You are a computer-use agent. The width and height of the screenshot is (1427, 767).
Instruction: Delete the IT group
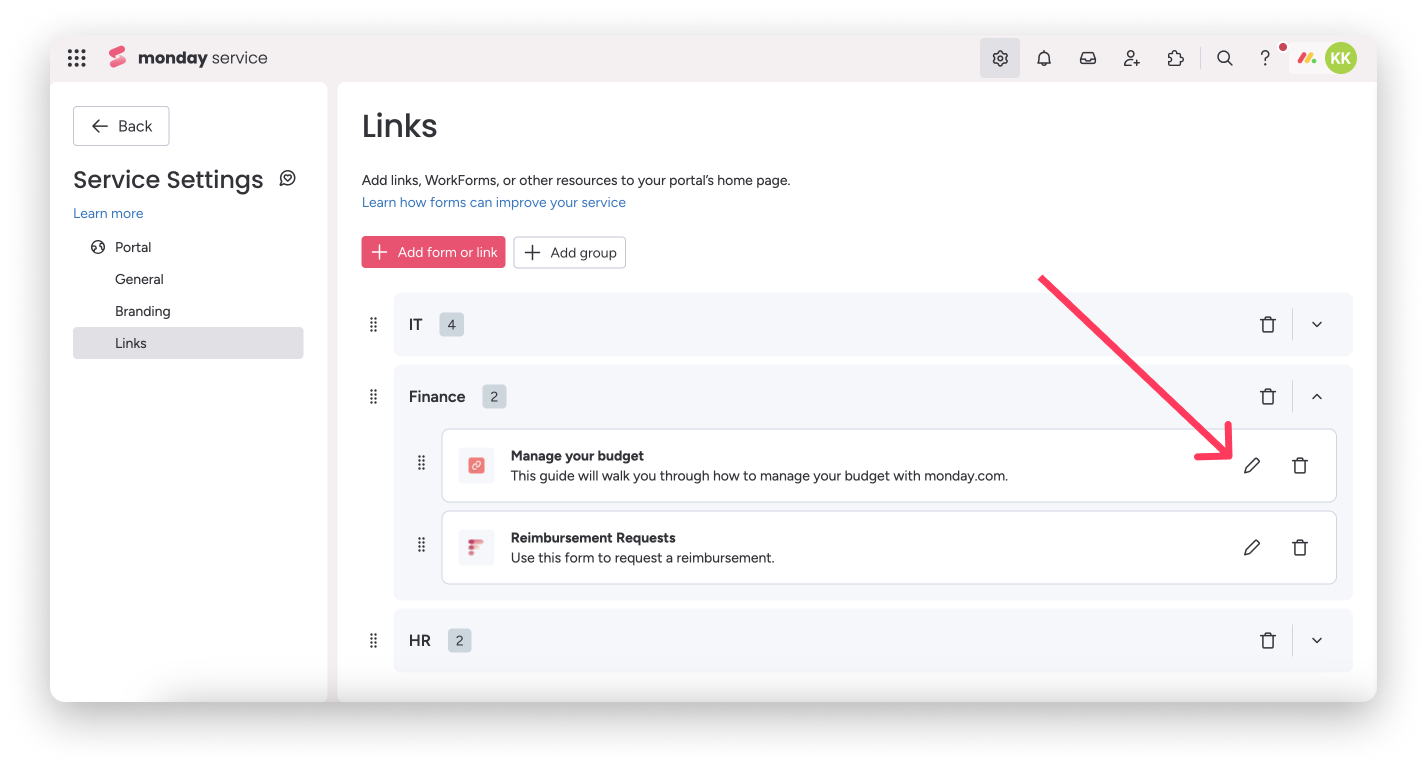(x=1268, y=324)
